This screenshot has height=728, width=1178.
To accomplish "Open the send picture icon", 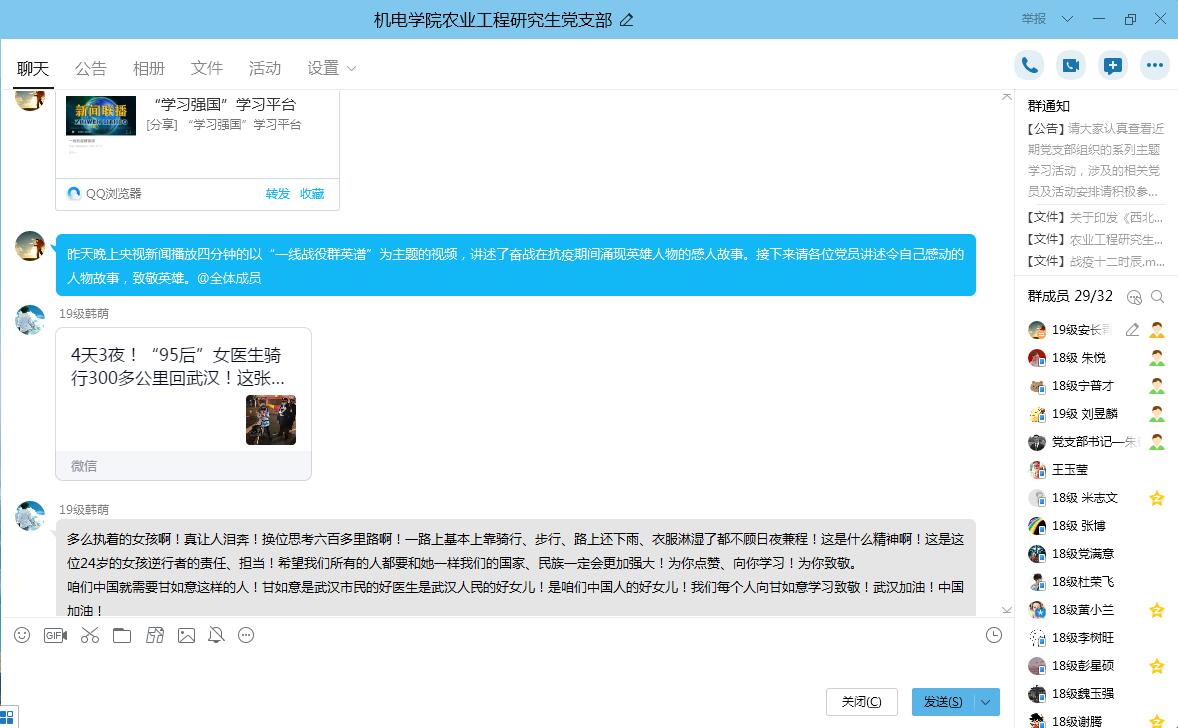I will point(186,635).
